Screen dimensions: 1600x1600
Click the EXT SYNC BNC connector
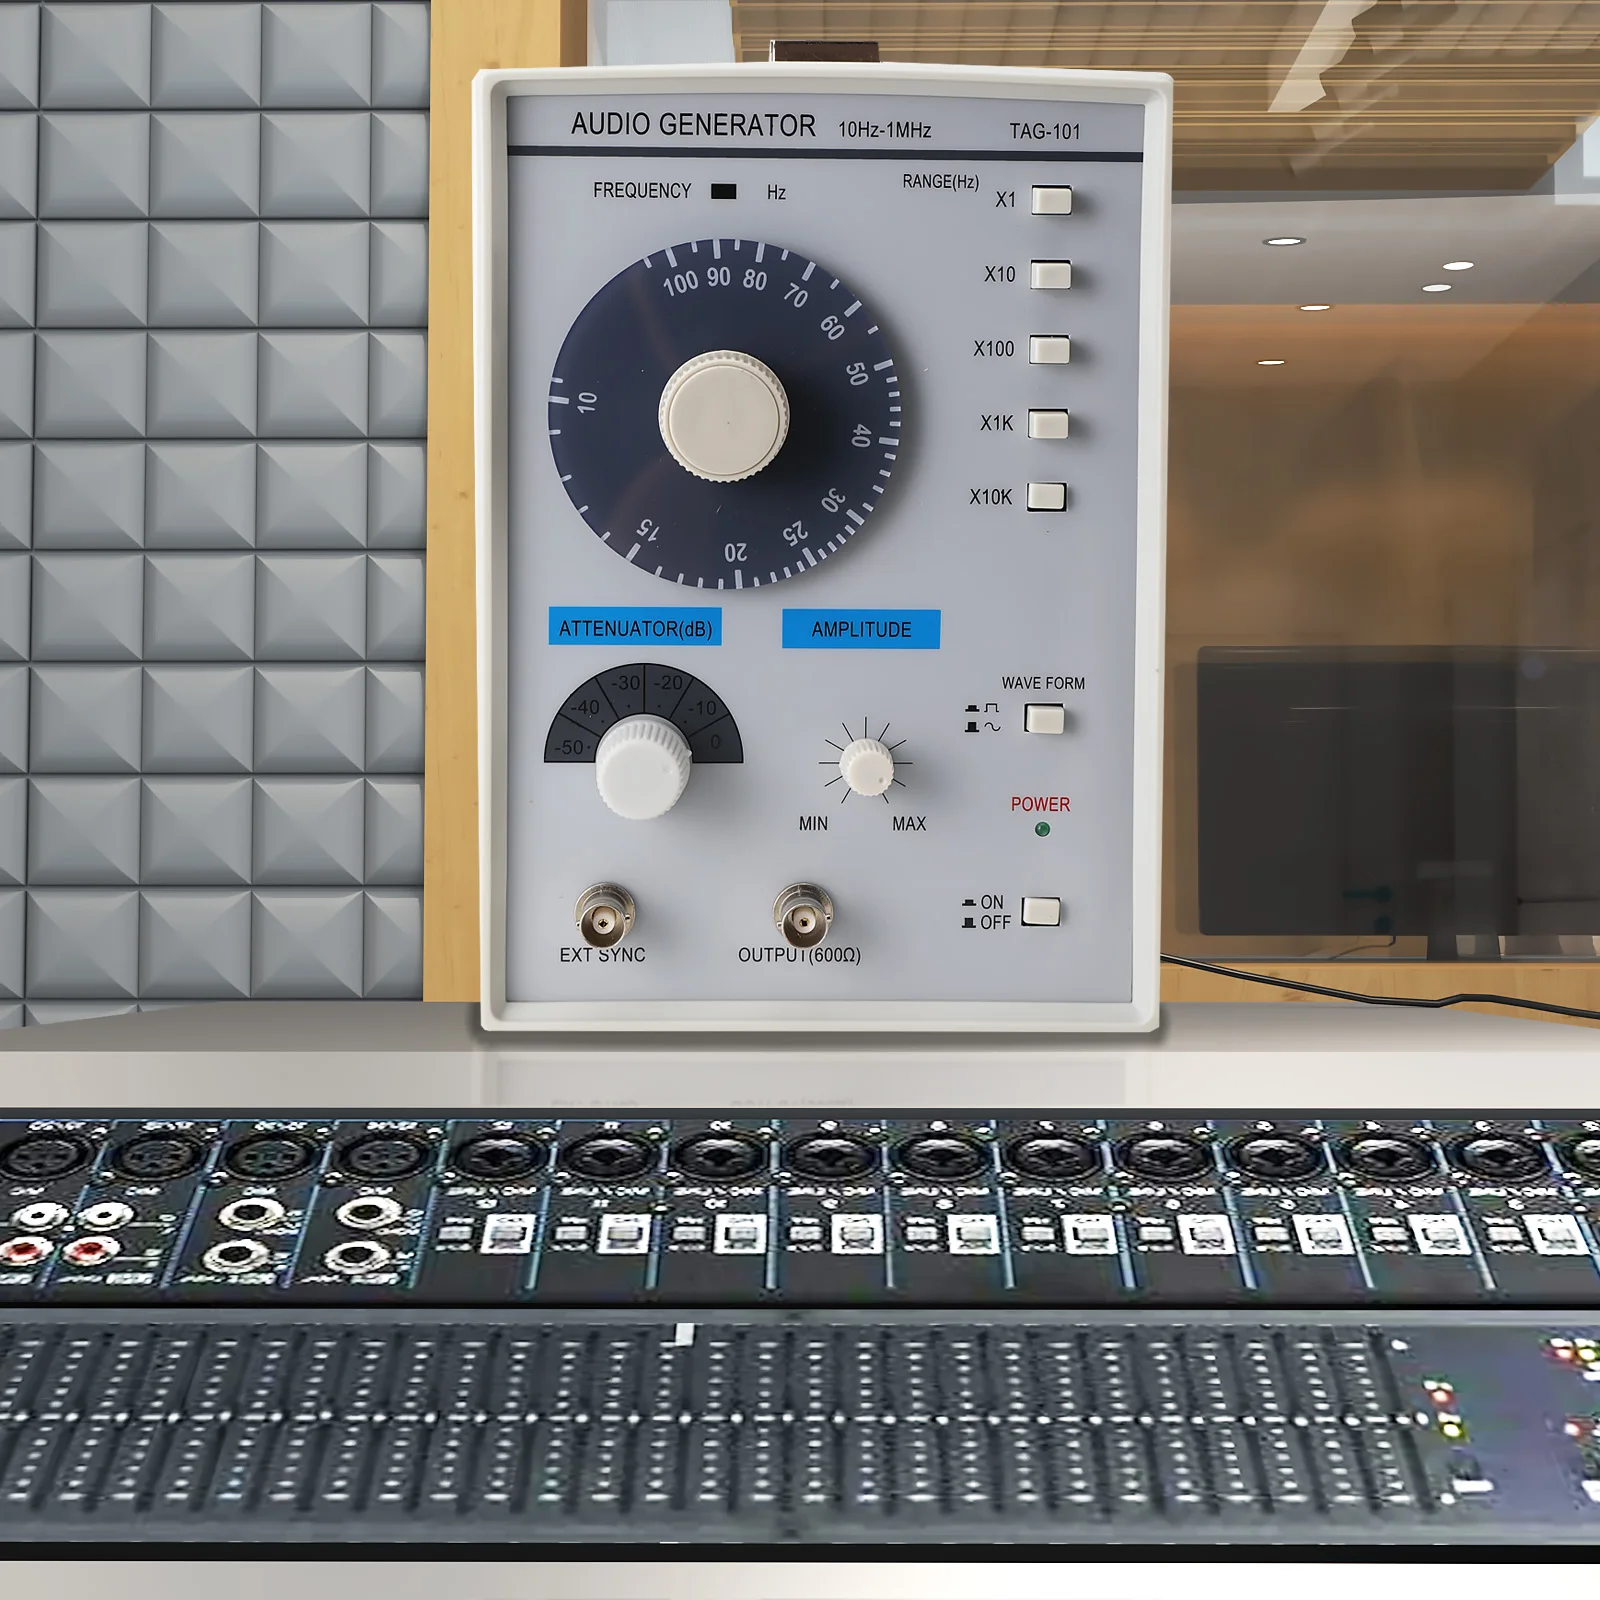604,913
